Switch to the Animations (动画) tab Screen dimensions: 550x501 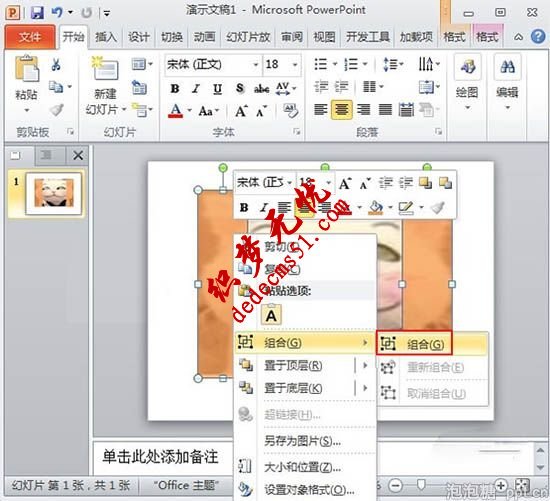pos(204,37)
